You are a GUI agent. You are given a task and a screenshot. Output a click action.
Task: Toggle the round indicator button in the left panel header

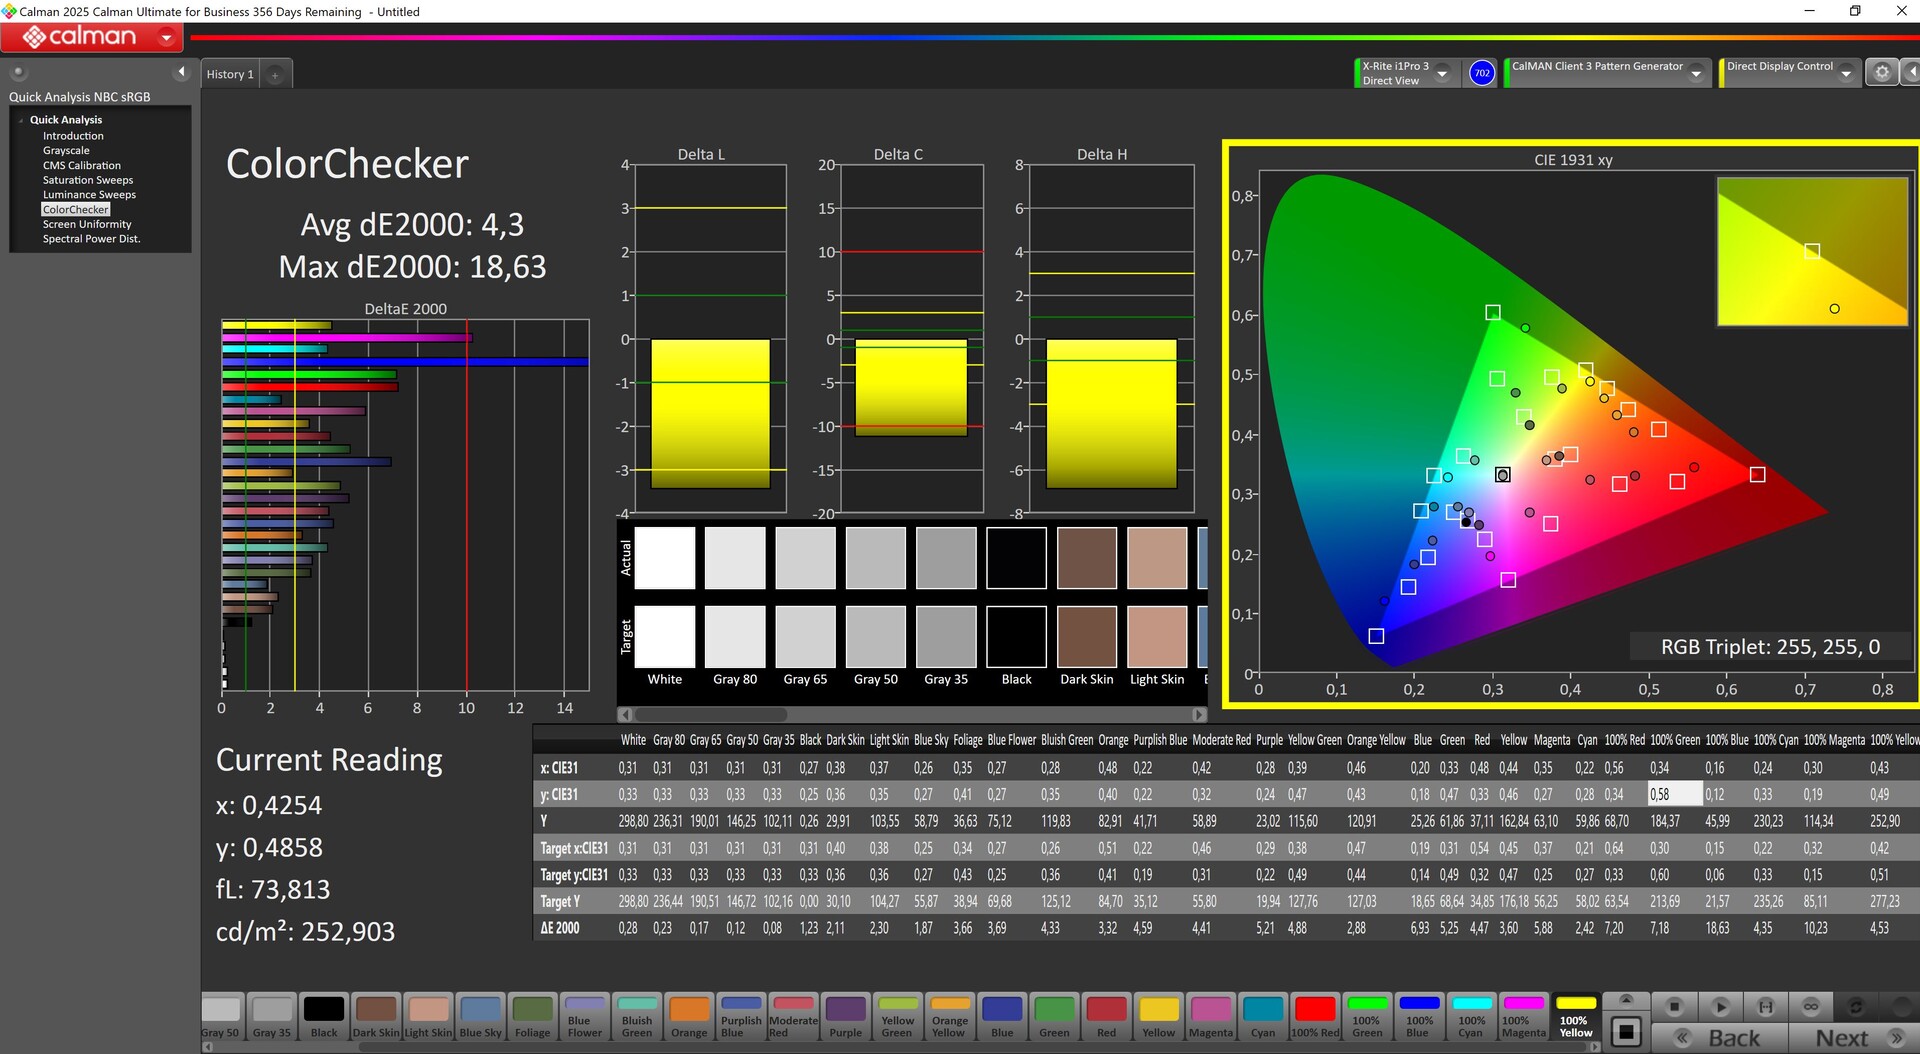coord(18,72)
